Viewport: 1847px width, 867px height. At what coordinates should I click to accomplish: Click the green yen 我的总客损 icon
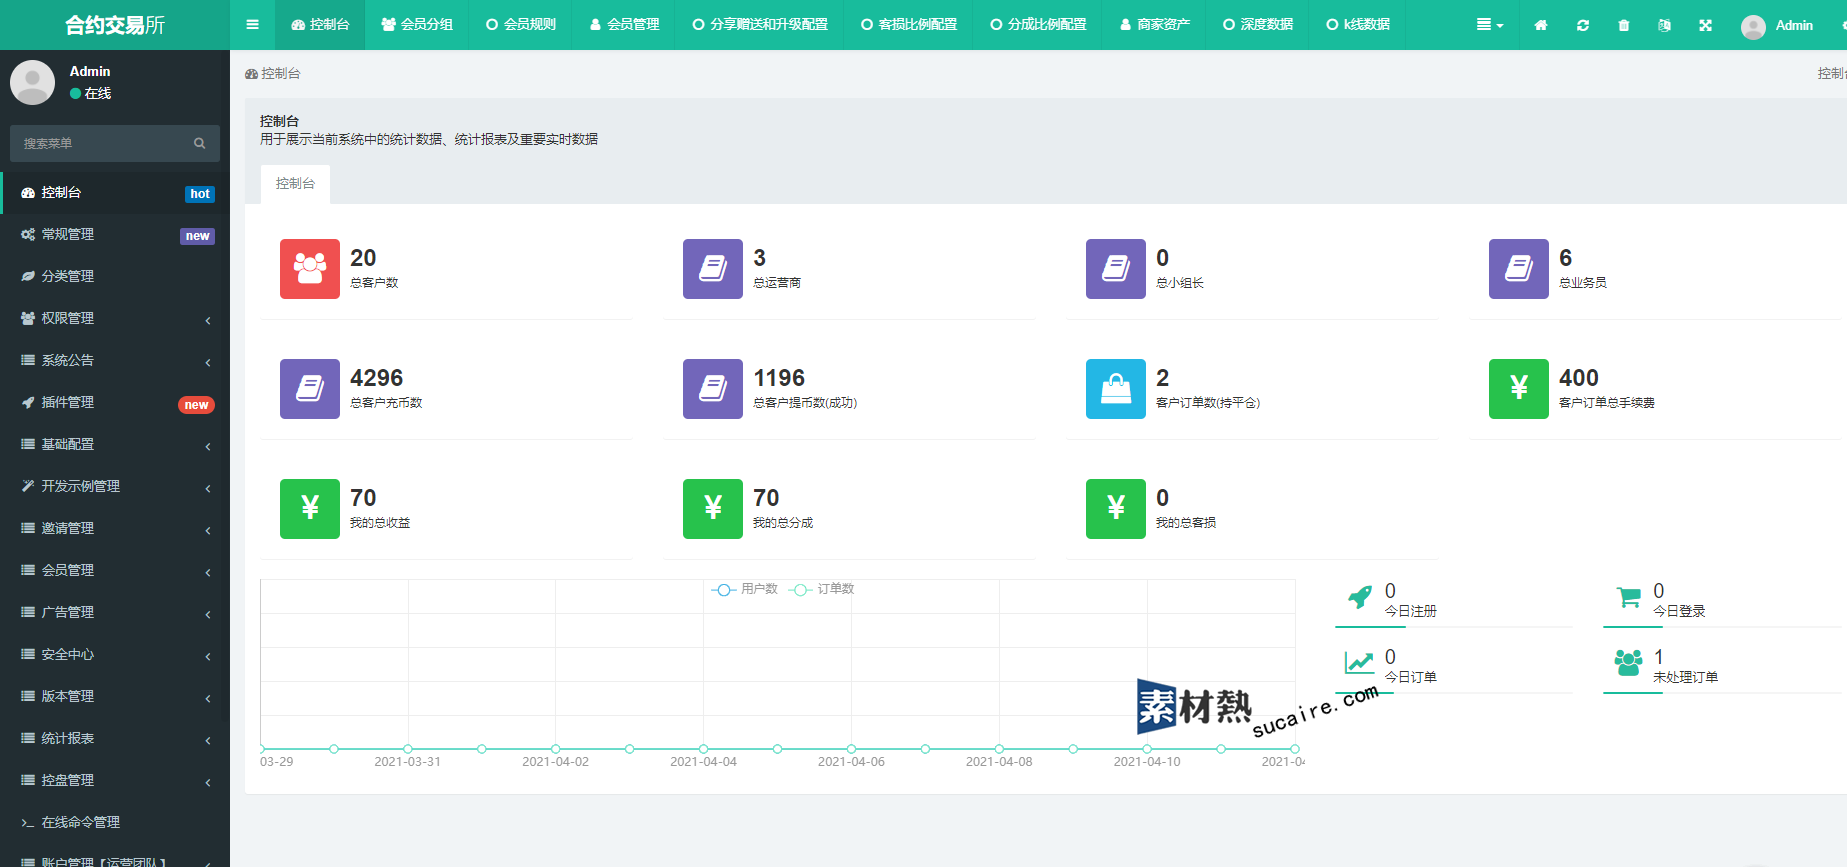point(1116,509)
